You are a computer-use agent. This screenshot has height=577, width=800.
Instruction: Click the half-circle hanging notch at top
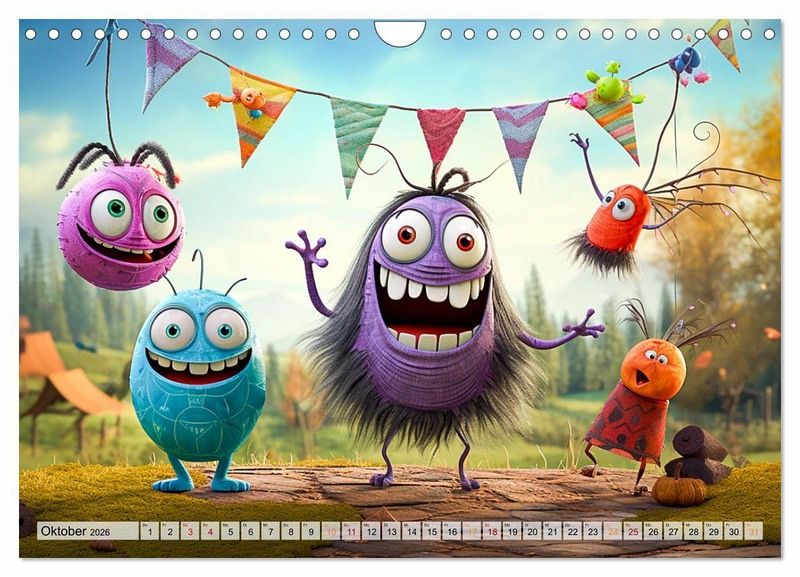pyautogui.click(x=400, y=34)
